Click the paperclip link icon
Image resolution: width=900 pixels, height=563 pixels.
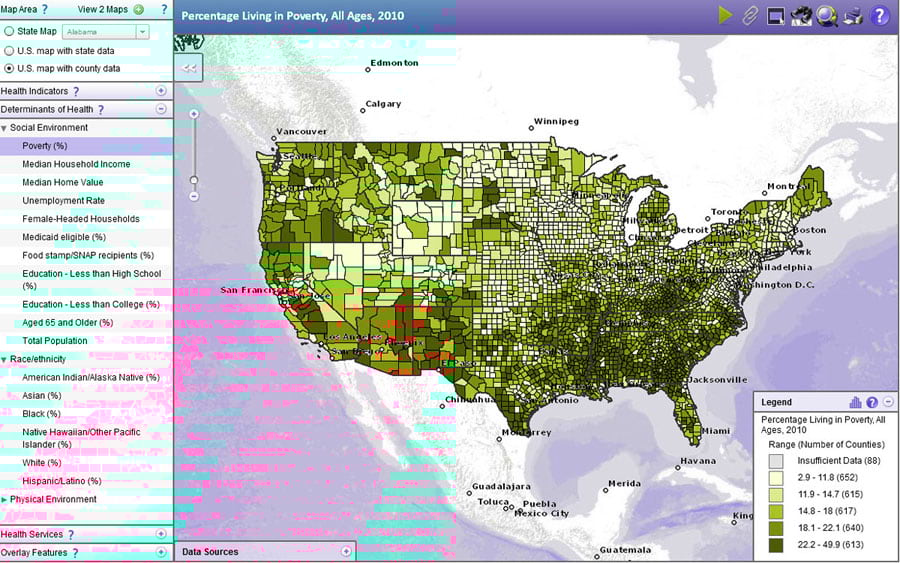pos(750,15)
